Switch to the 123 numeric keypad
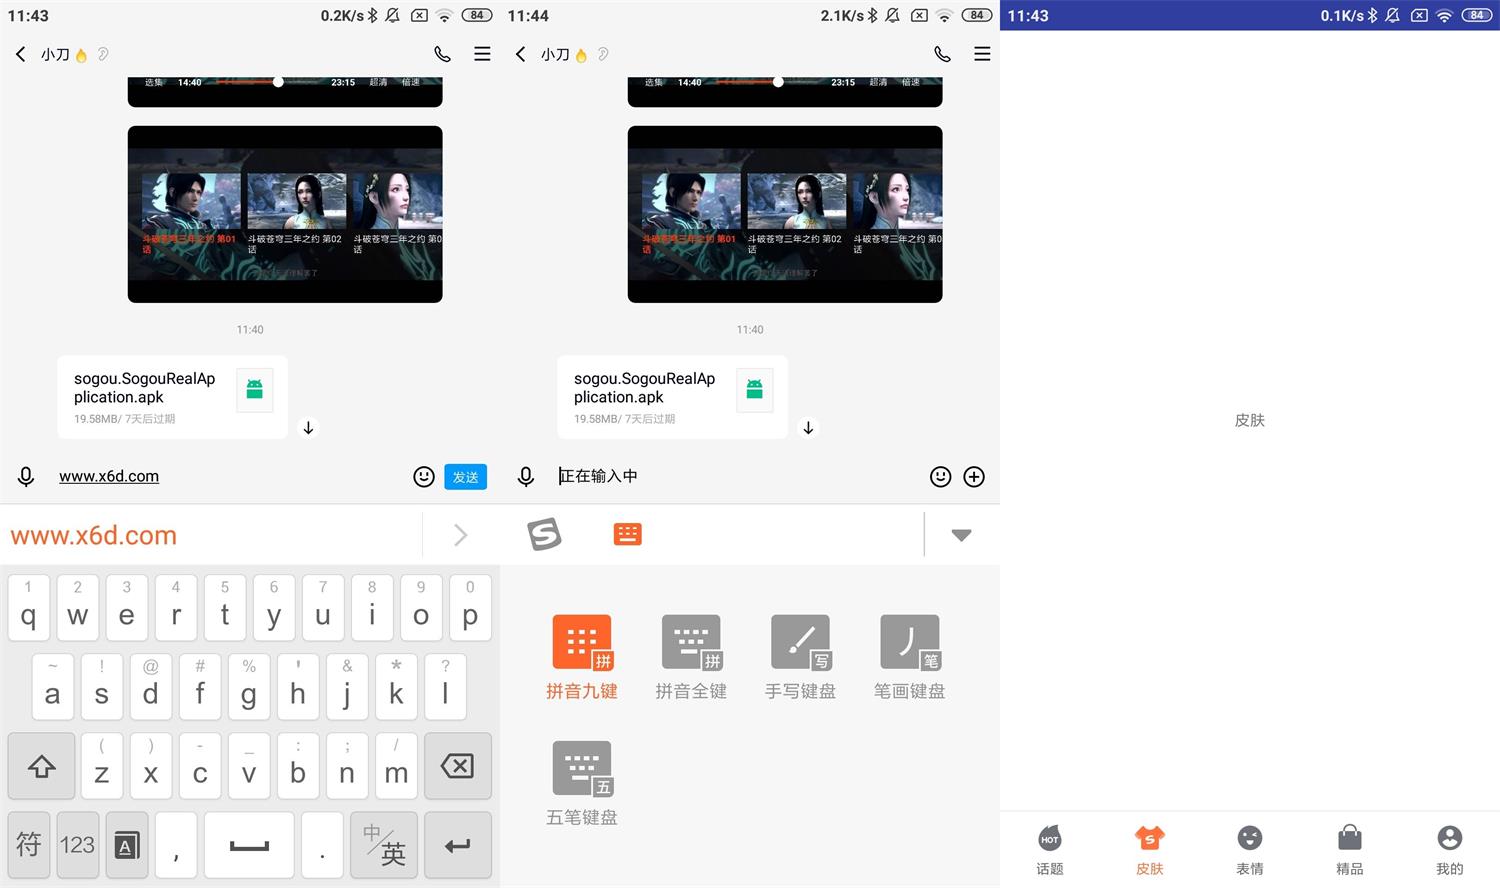This screenshot has height=888, width=1500. 77,845
